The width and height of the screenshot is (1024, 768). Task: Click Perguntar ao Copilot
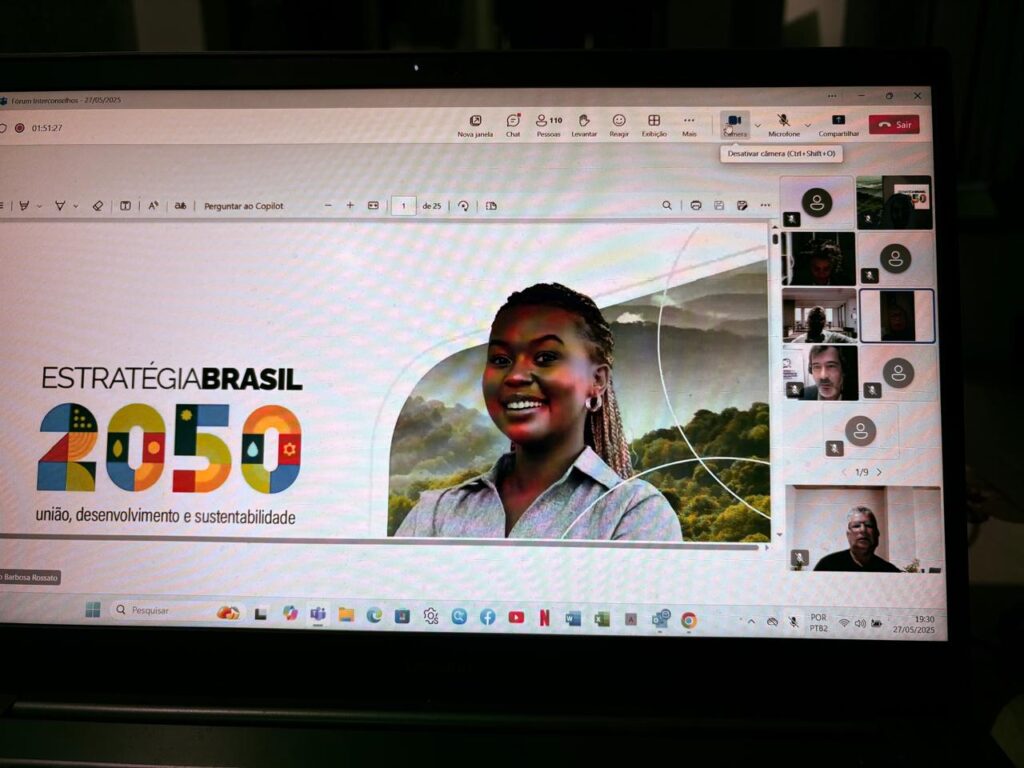click(244, 206)
